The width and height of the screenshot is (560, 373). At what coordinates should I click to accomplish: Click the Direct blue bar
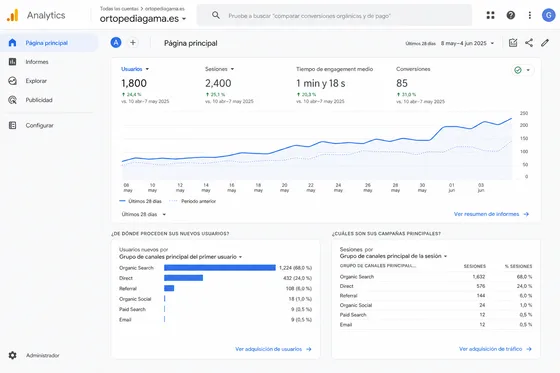(184, 278)
